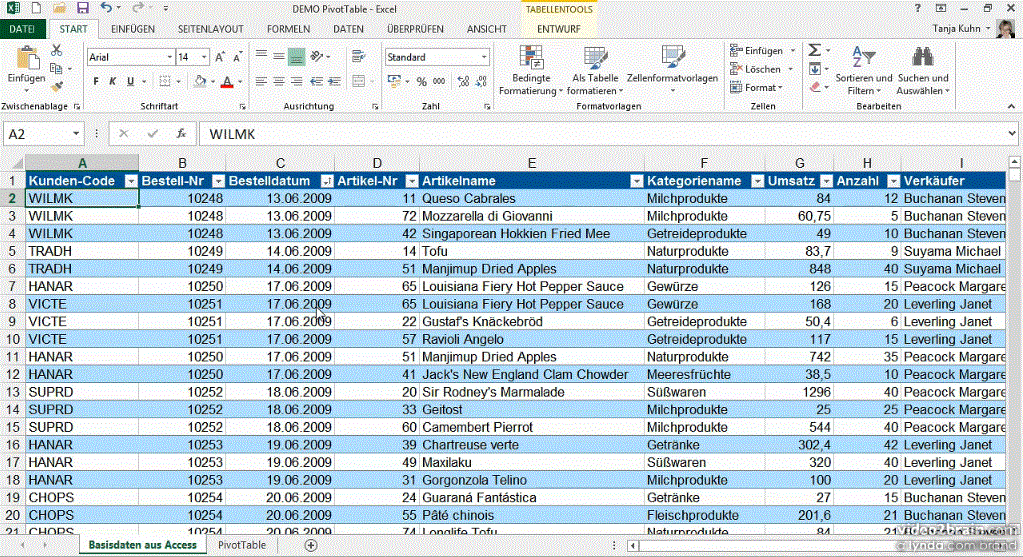Click the fill down icon in Bearbeiten

(815, 68)
